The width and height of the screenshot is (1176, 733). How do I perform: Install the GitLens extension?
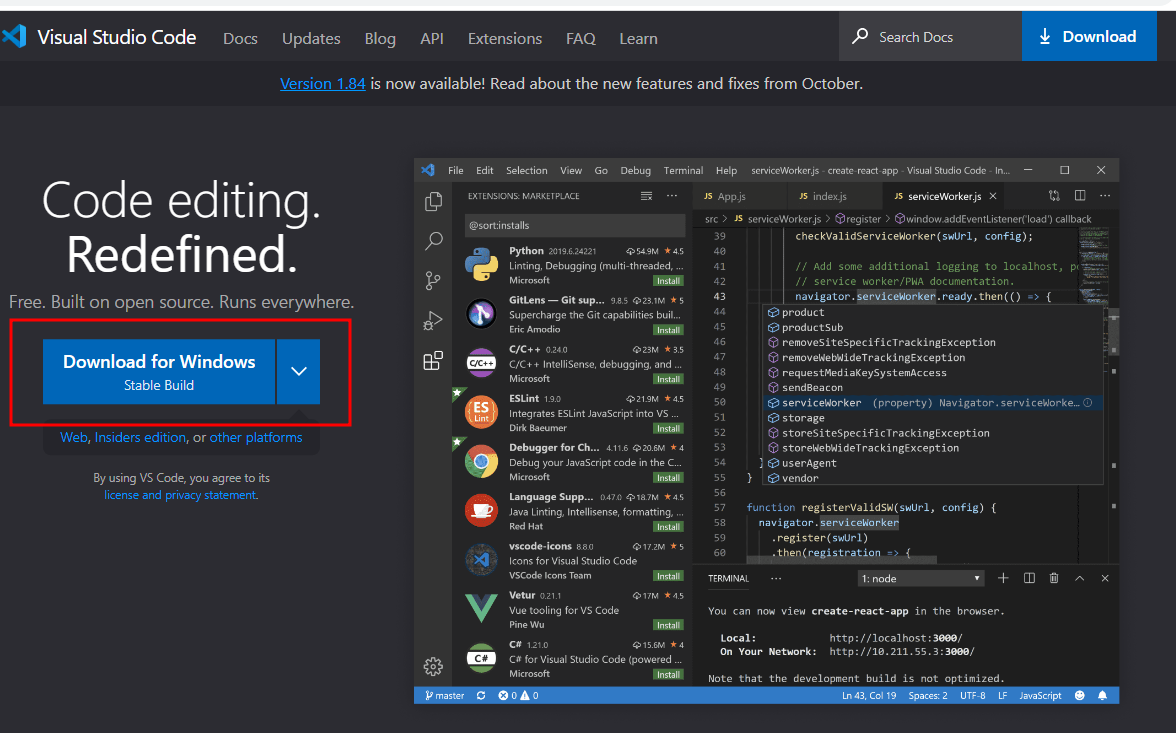(668, 330)
